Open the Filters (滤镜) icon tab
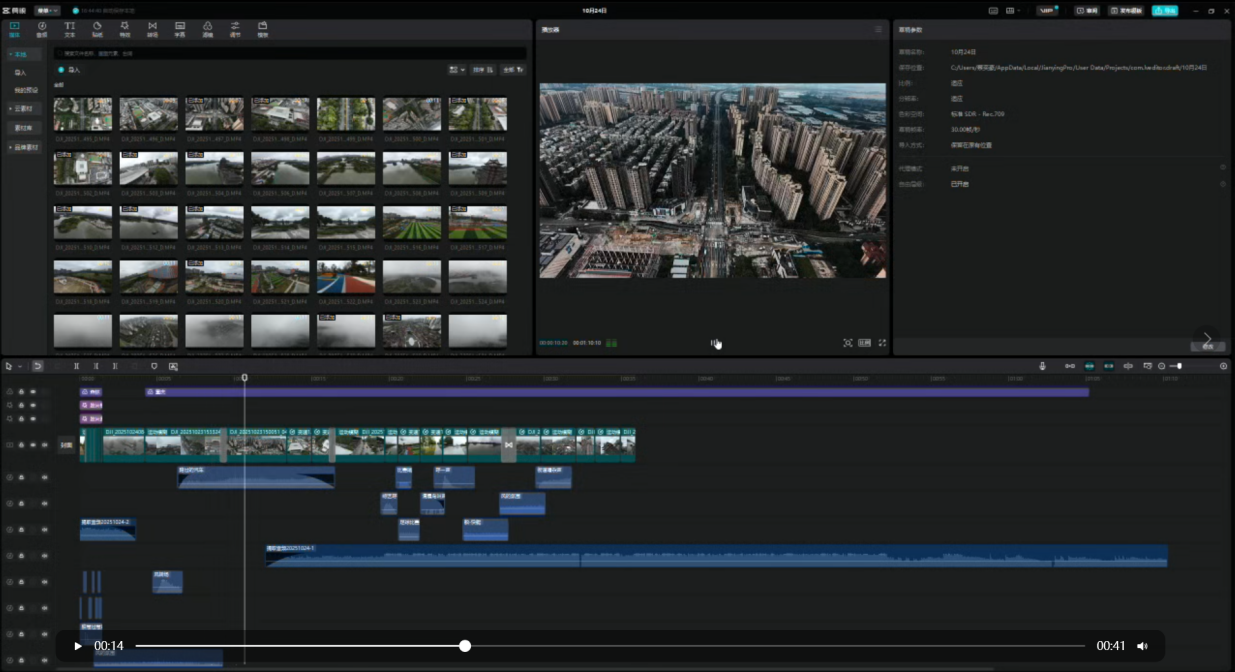The height and width of the screenshot is (672, 1235). (x=207, y=29)
